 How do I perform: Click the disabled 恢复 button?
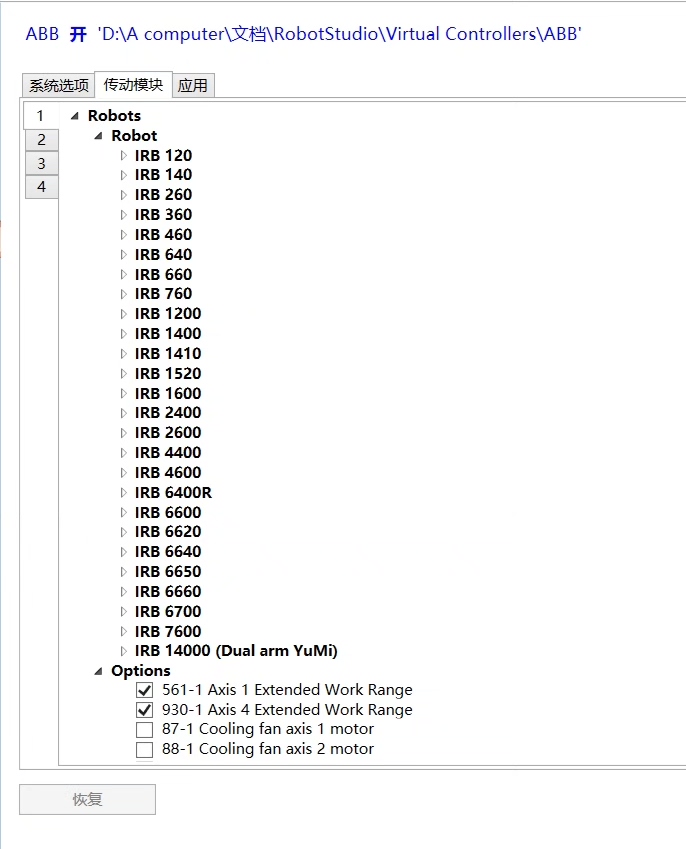pyautogui.click(x=88, y=799)
